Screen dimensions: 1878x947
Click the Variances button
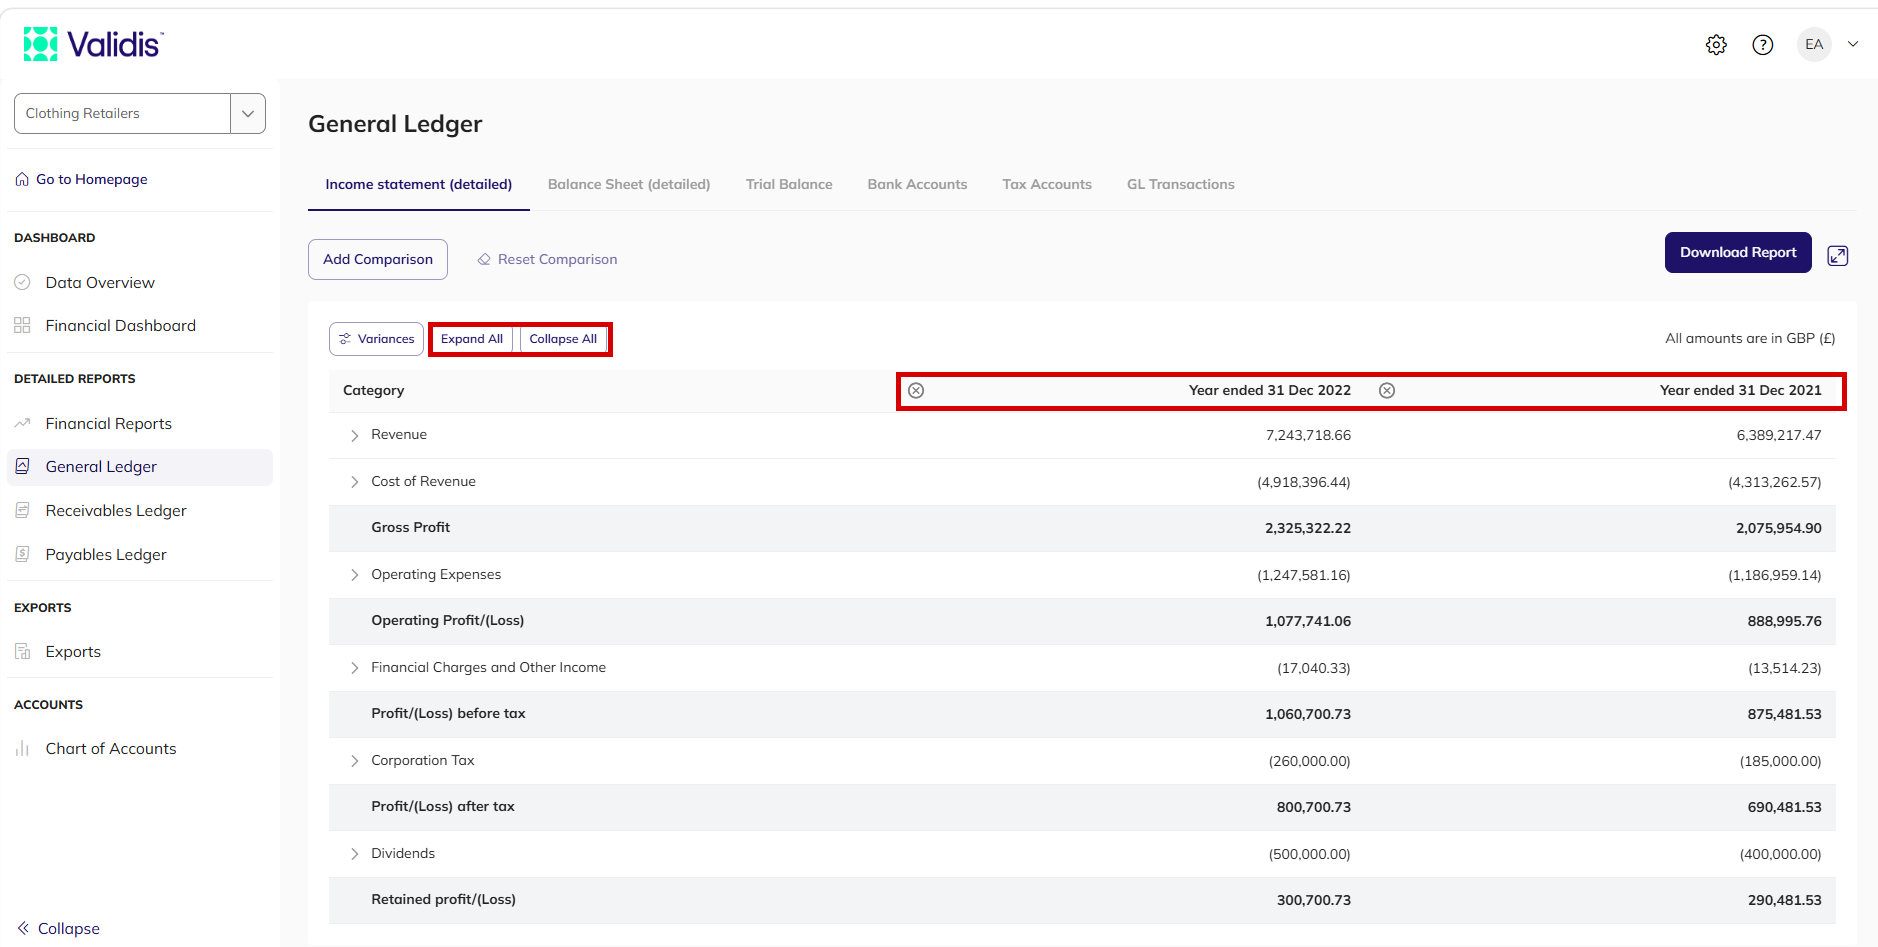click(376, 339)
